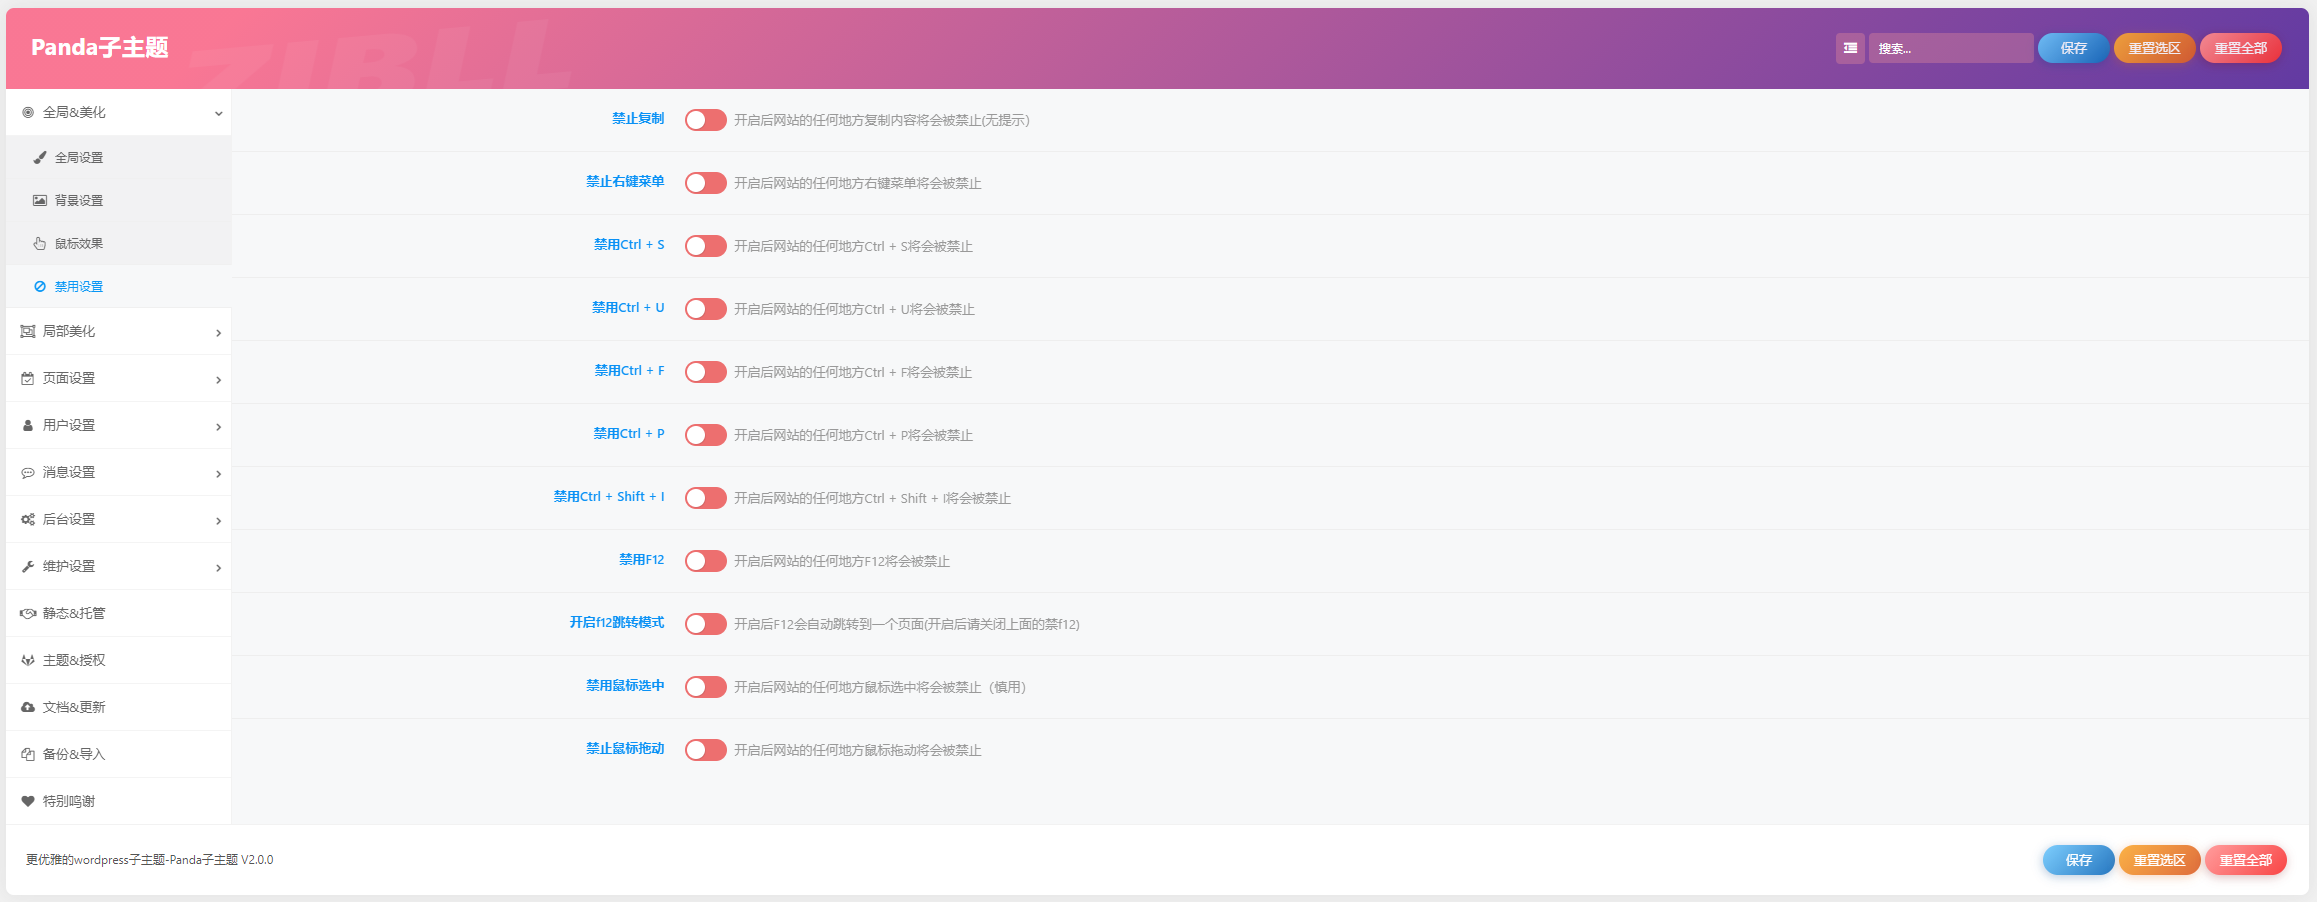The height and width of the screenshot is (902, 2317).
Task: Expand the 维护设置 chevron
Action: [218, 568]
